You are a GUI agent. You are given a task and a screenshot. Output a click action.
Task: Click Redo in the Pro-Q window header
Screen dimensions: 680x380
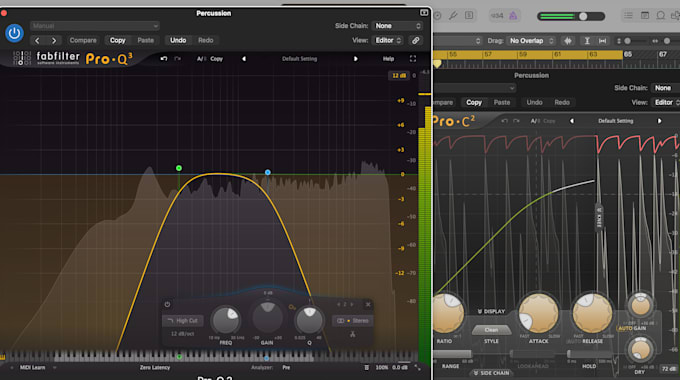[x=206, y=40]
